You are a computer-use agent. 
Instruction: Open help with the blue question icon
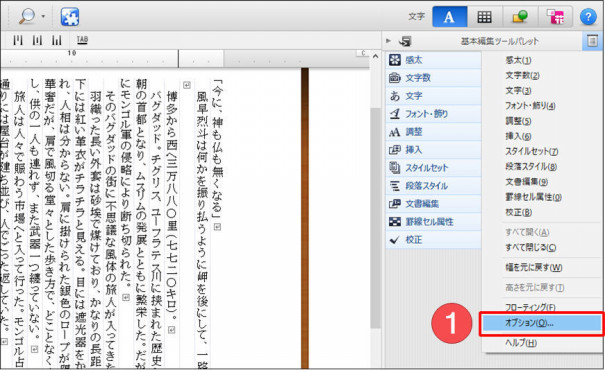pos(588,17)
